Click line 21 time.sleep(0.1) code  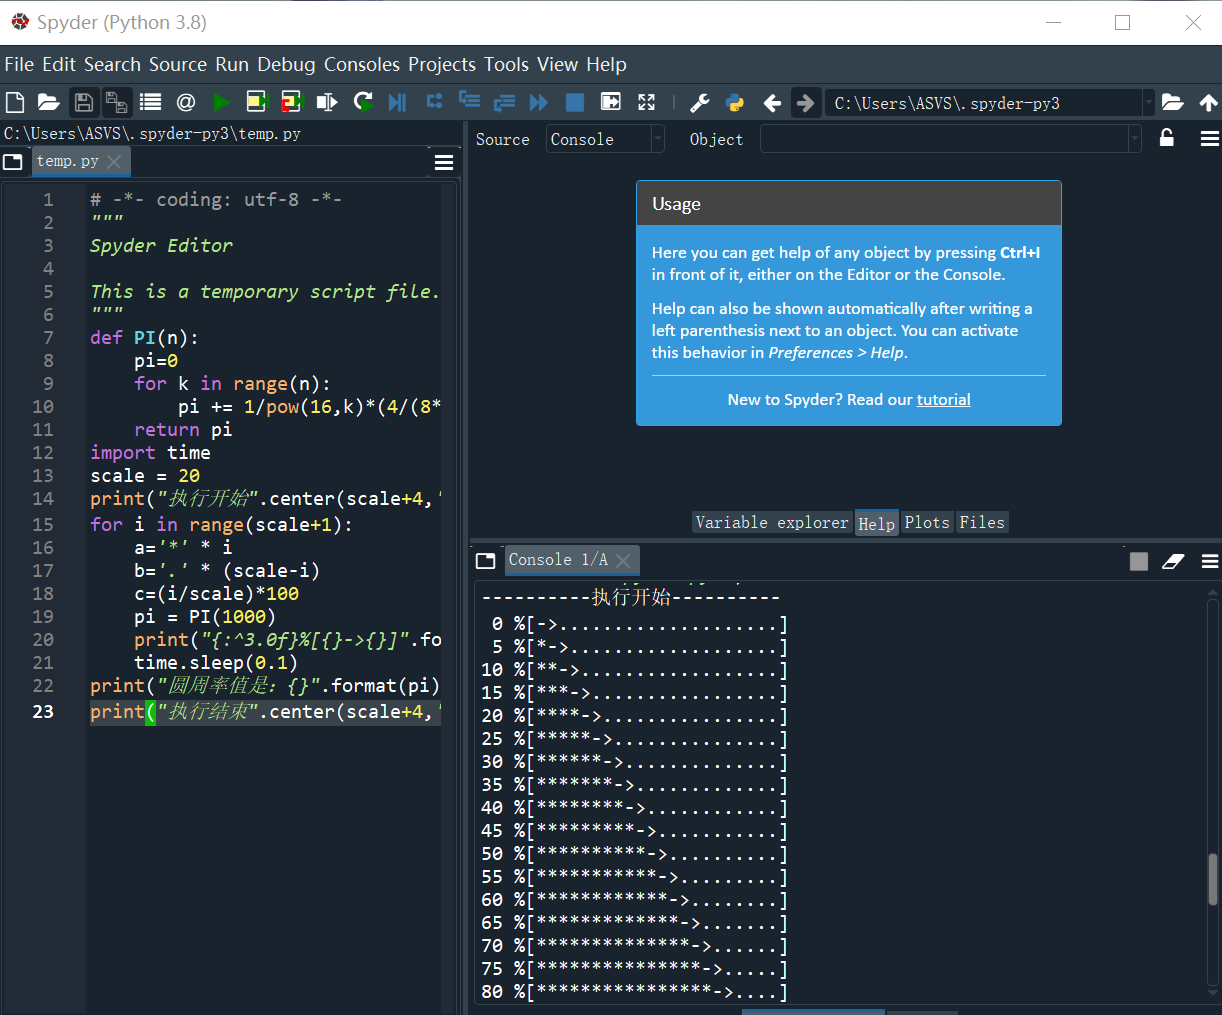coord(216,662)
